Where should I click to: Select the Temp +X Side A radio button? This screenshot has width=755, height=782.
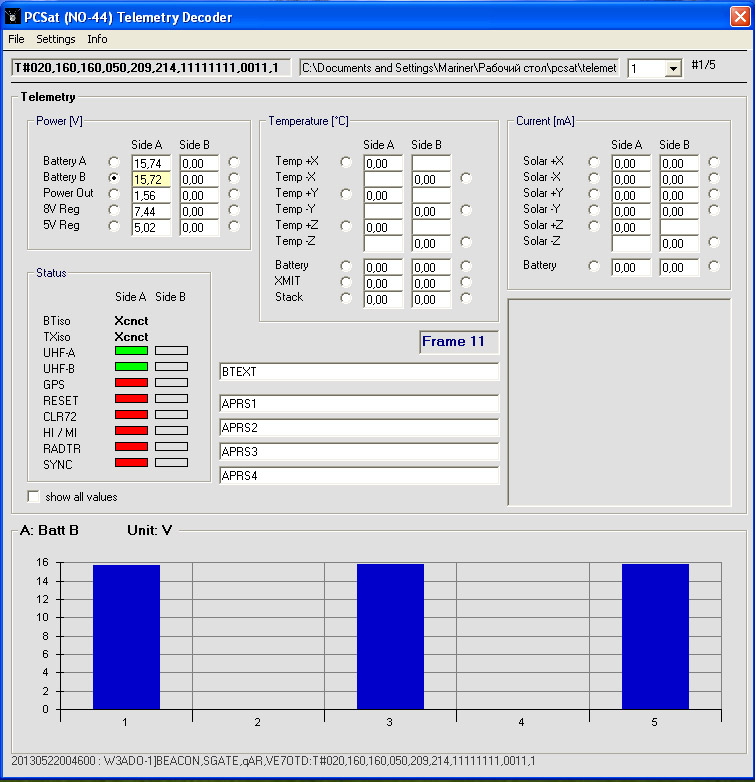(346, 162)
